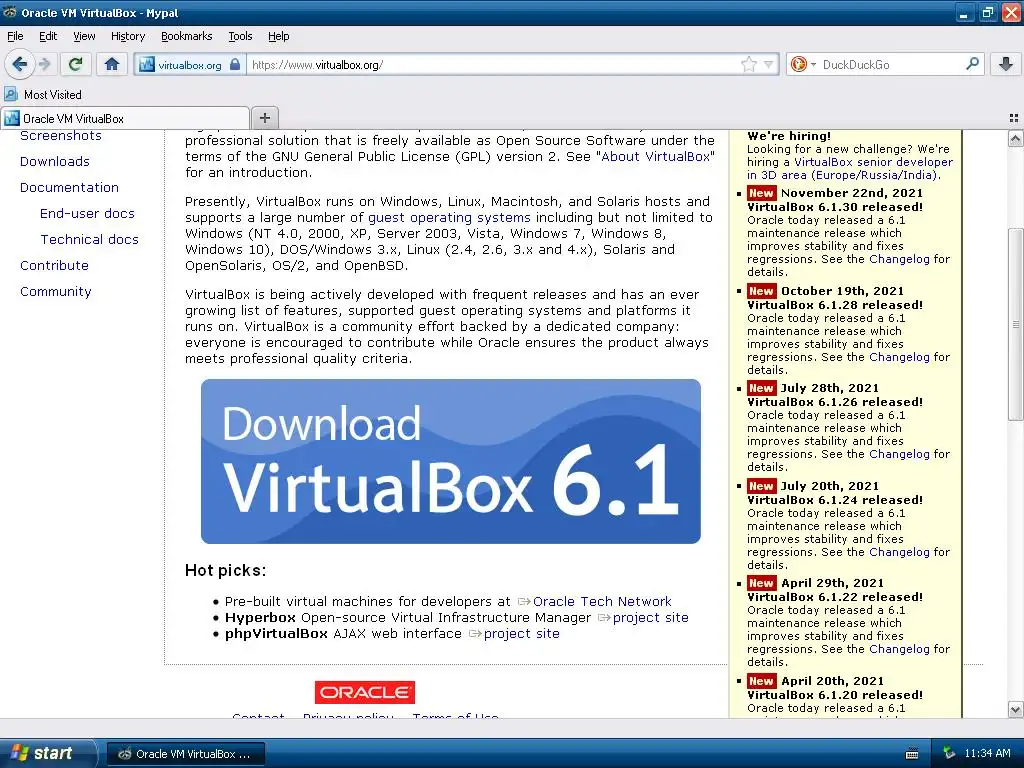1024x768 pixels.
Task: Open the Oracle Tech Network link
Action: tap(601, 601)
